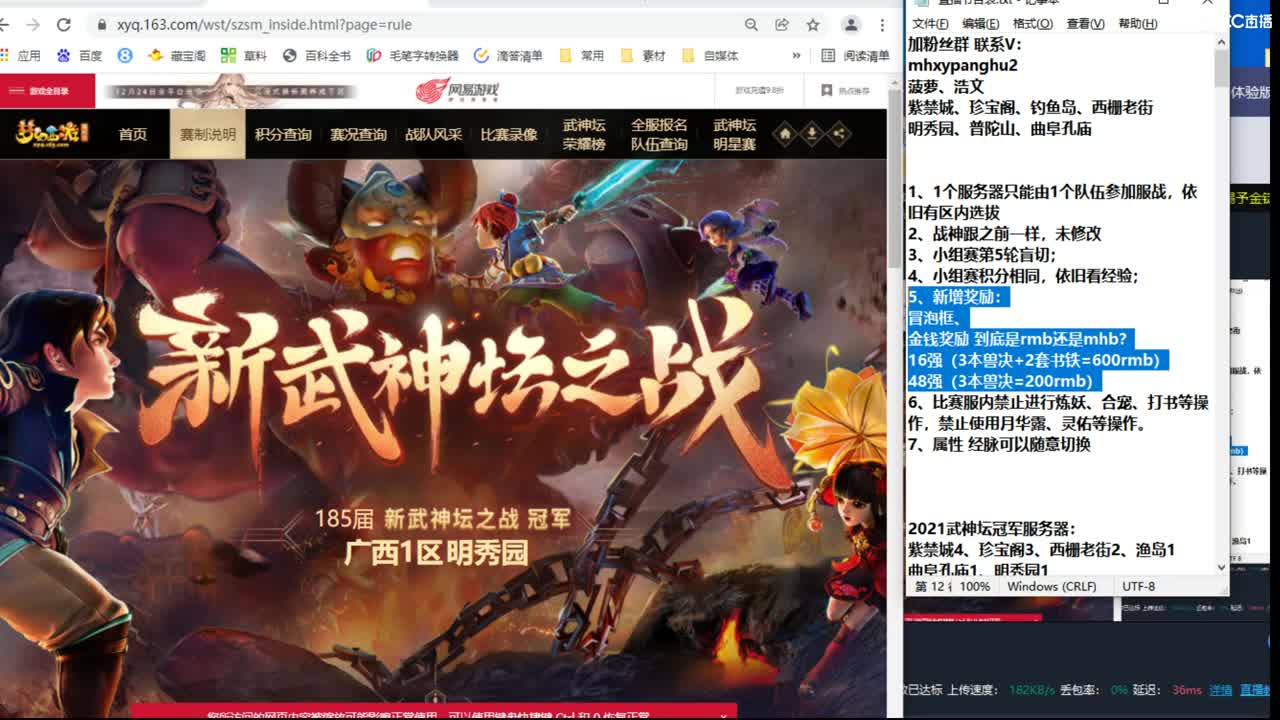The height and width of the screenshot is (720, 1280).
Task: Open 游戏全目录 red menu button
Action: [x=47, y=91]
